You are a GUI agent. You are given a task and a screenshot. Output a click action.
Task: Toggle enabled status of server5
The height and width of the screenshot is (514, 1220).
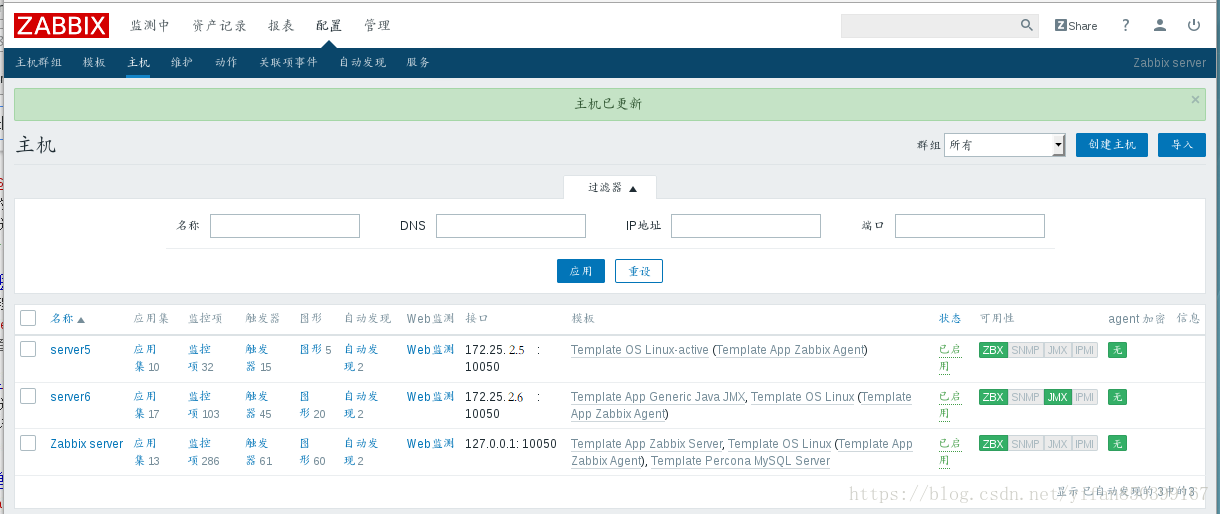(948, 358)
